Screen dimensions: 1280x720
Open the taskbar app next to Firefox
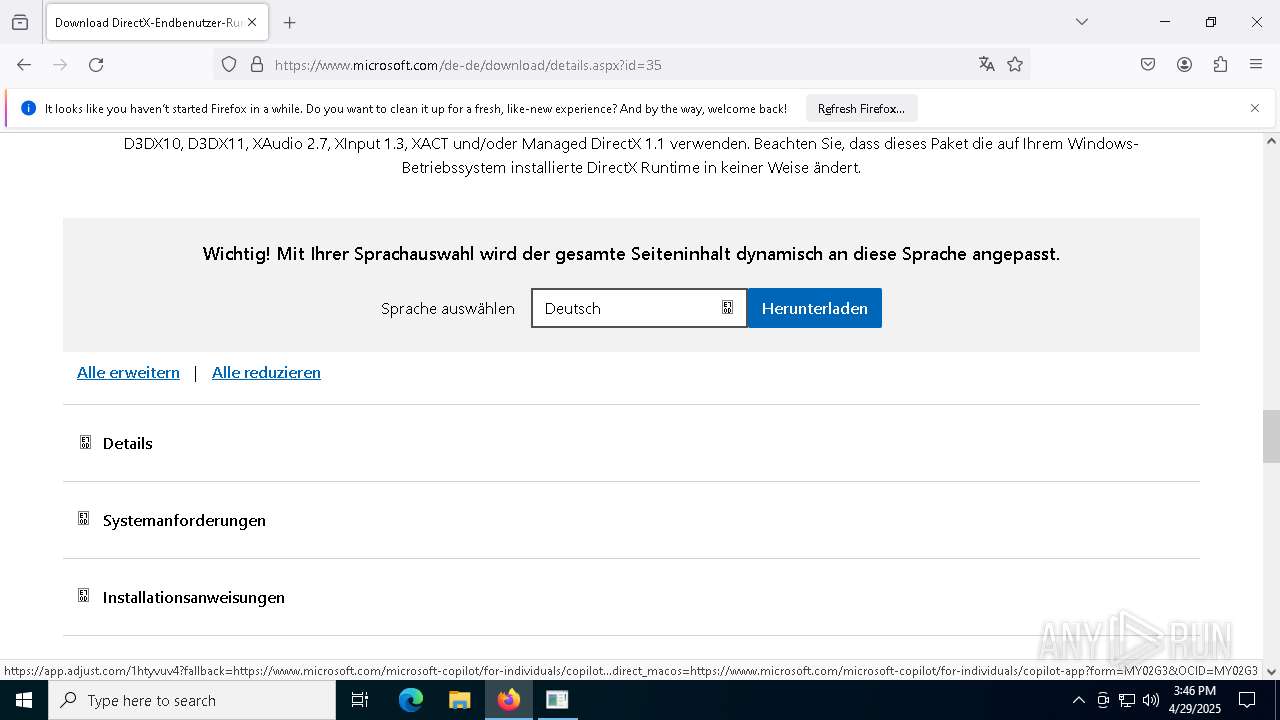click(x=557, y=700)
